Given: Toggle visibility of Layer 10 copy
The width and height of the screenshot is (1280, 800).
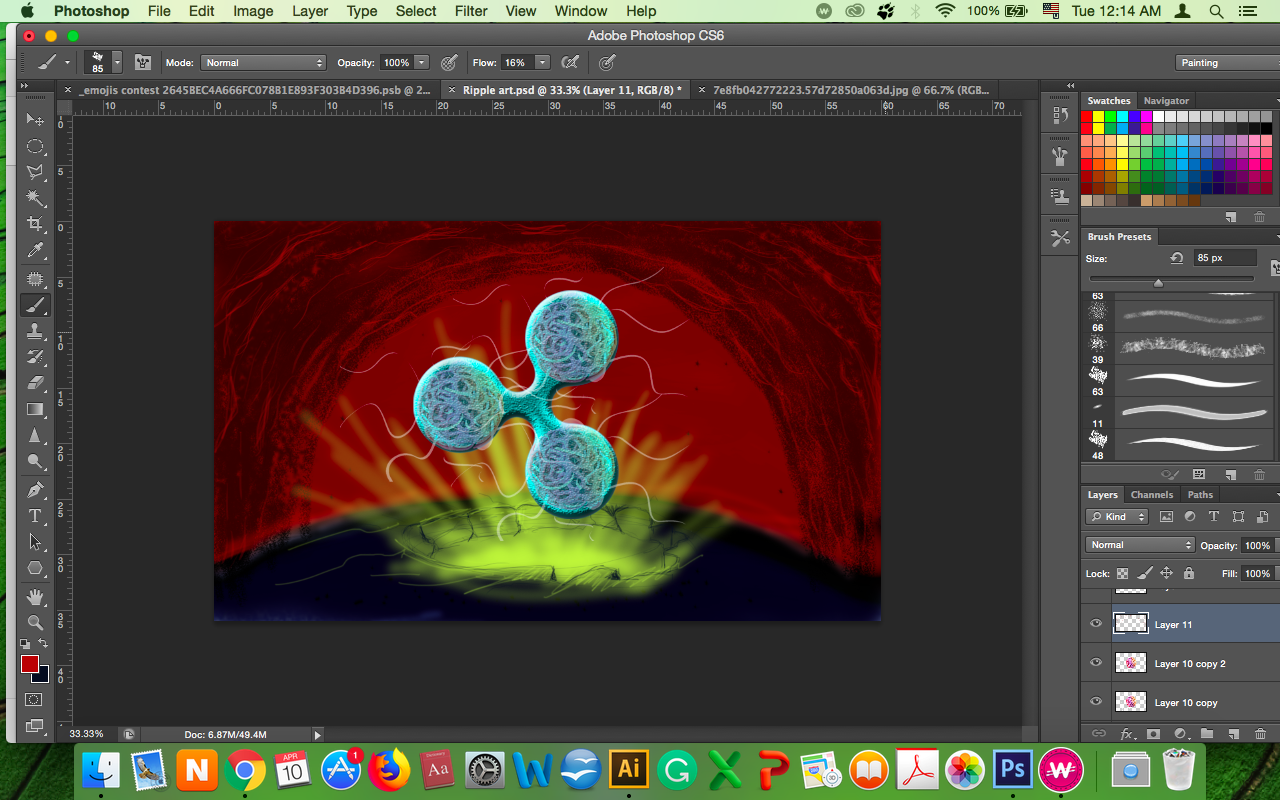Looking at the screenshot, I should pyautogui.click(x=1096, y=702).
